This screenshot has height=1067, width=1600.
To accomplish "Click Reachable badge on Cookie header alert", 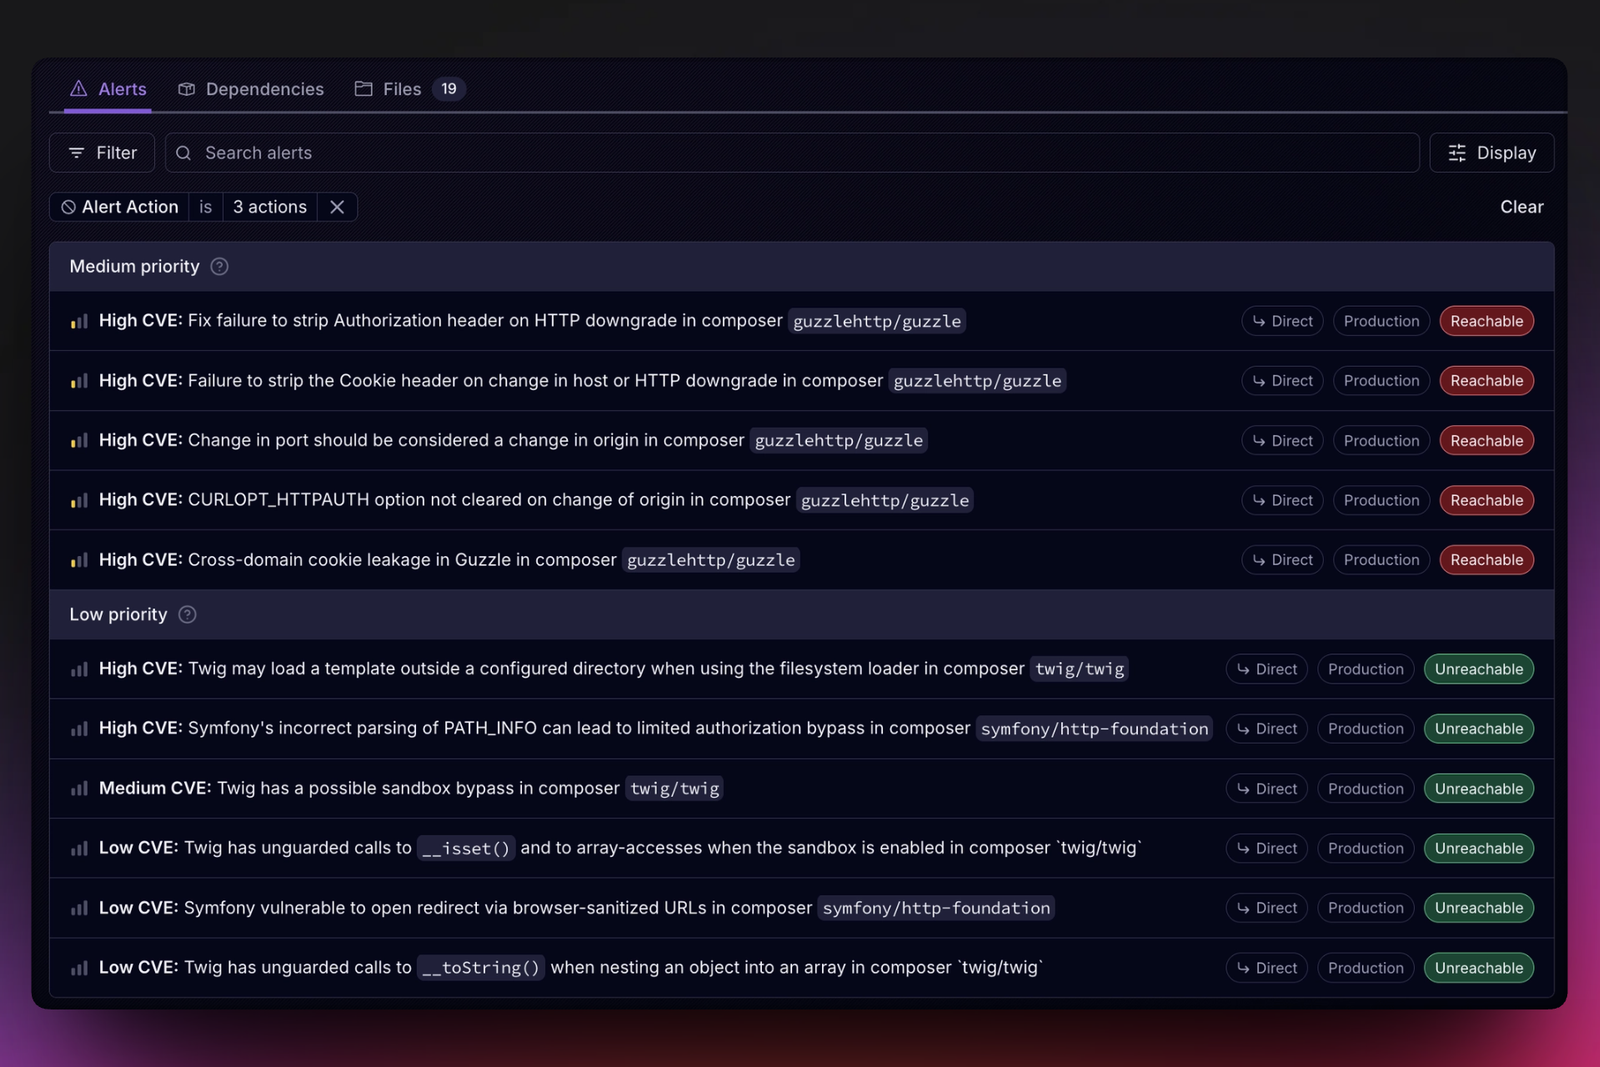I will (1487, 381).
